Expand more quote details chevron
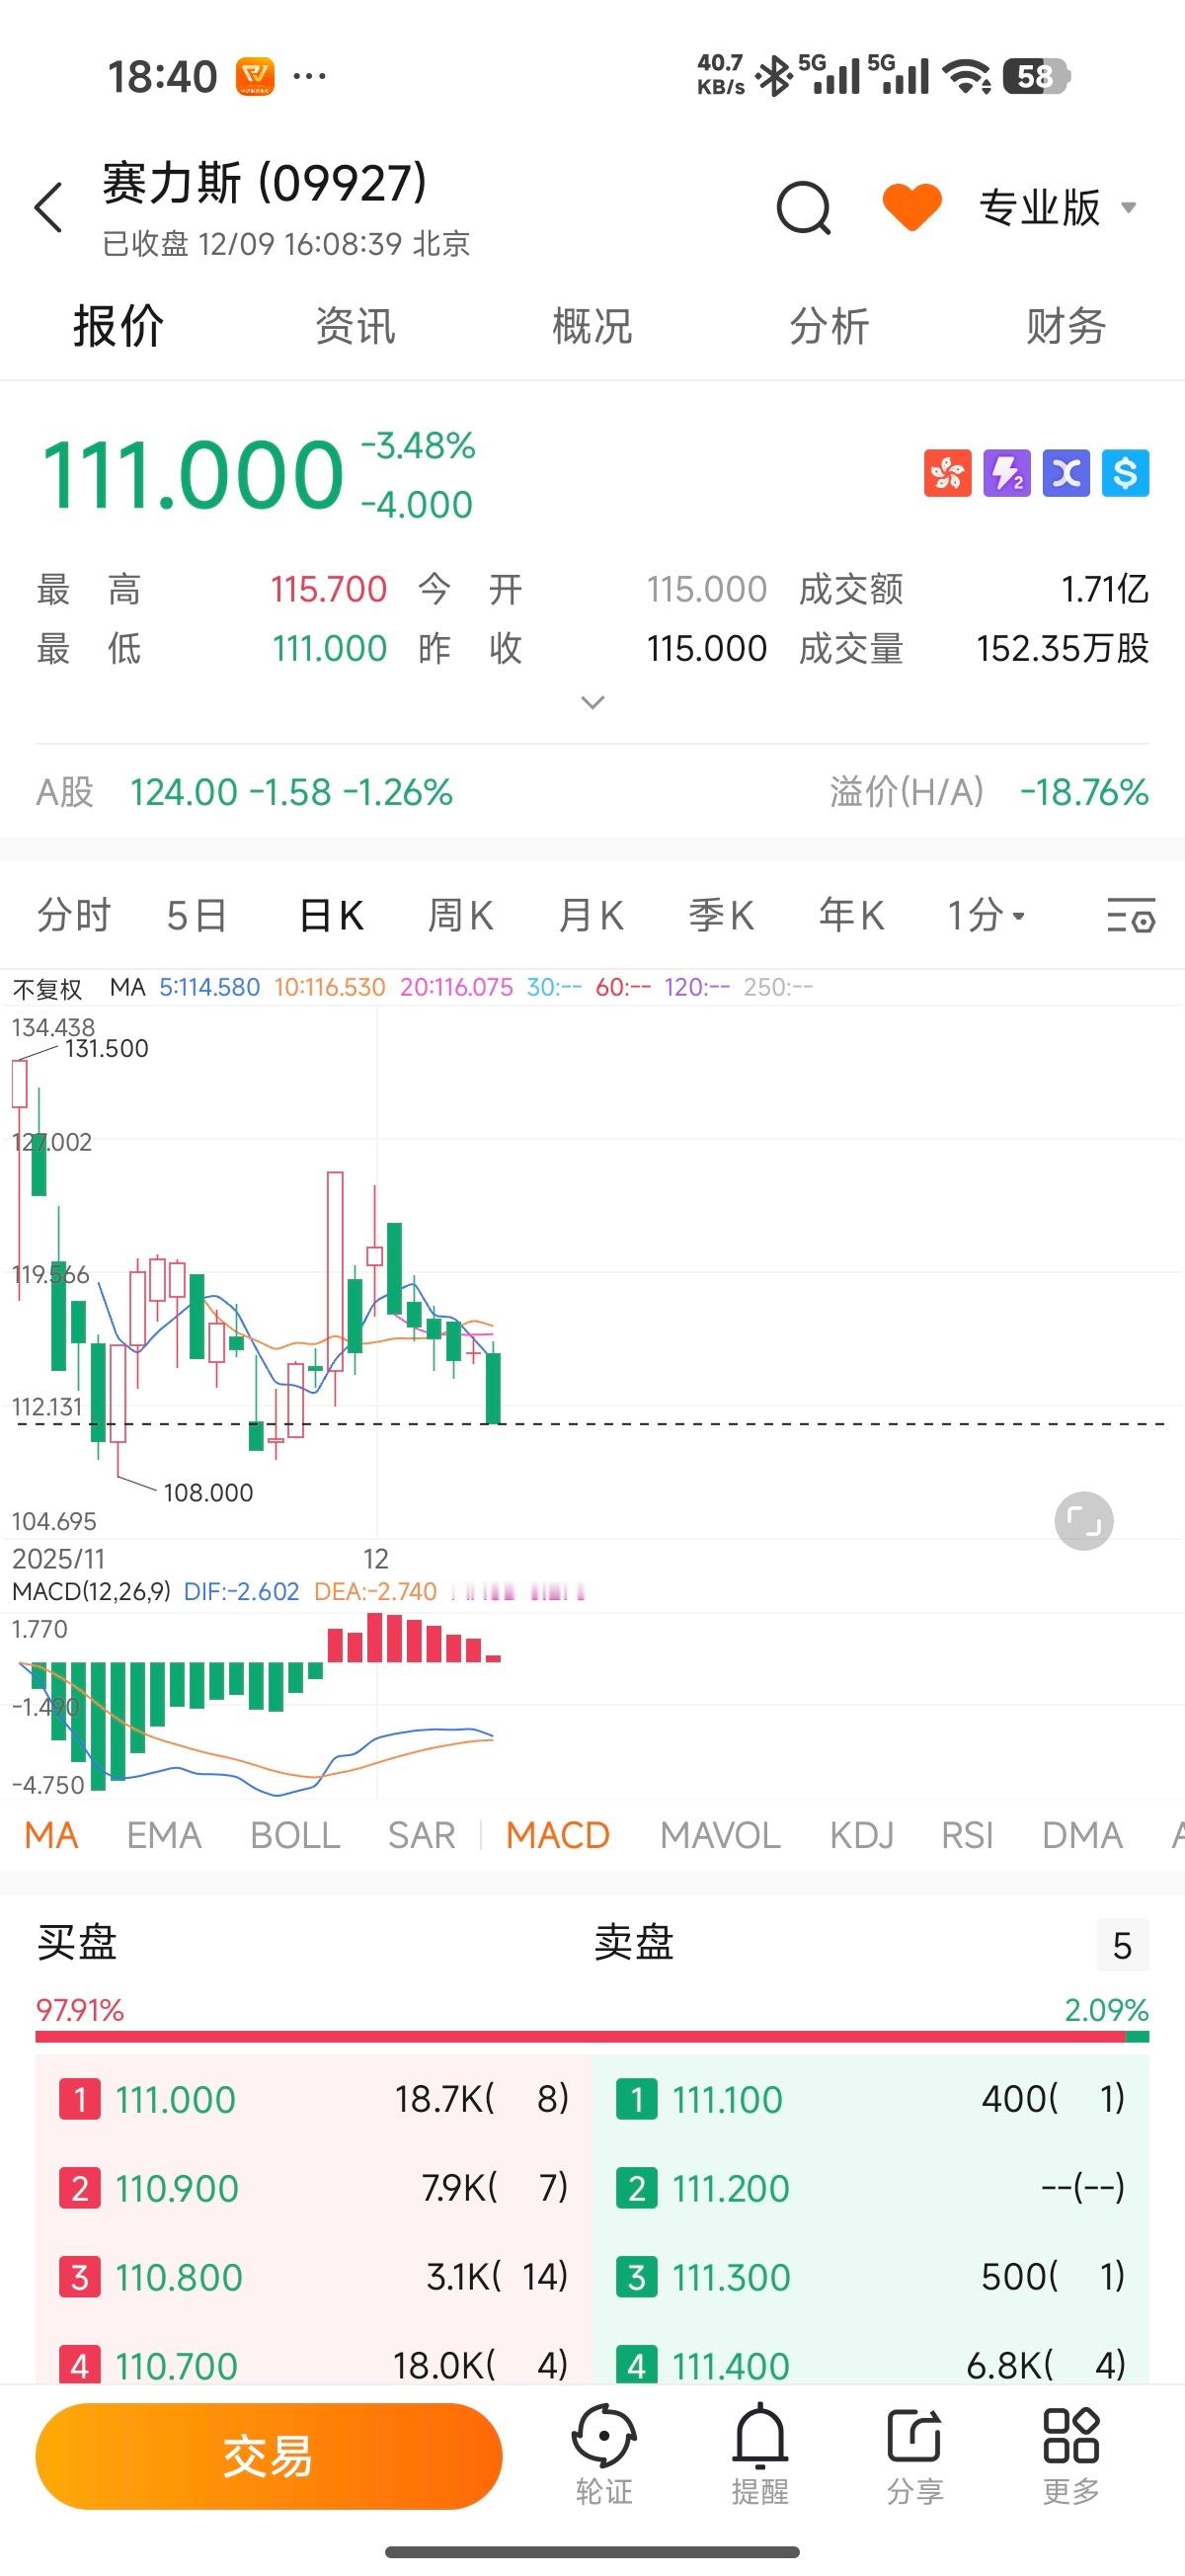 click(x=593, y=702)
